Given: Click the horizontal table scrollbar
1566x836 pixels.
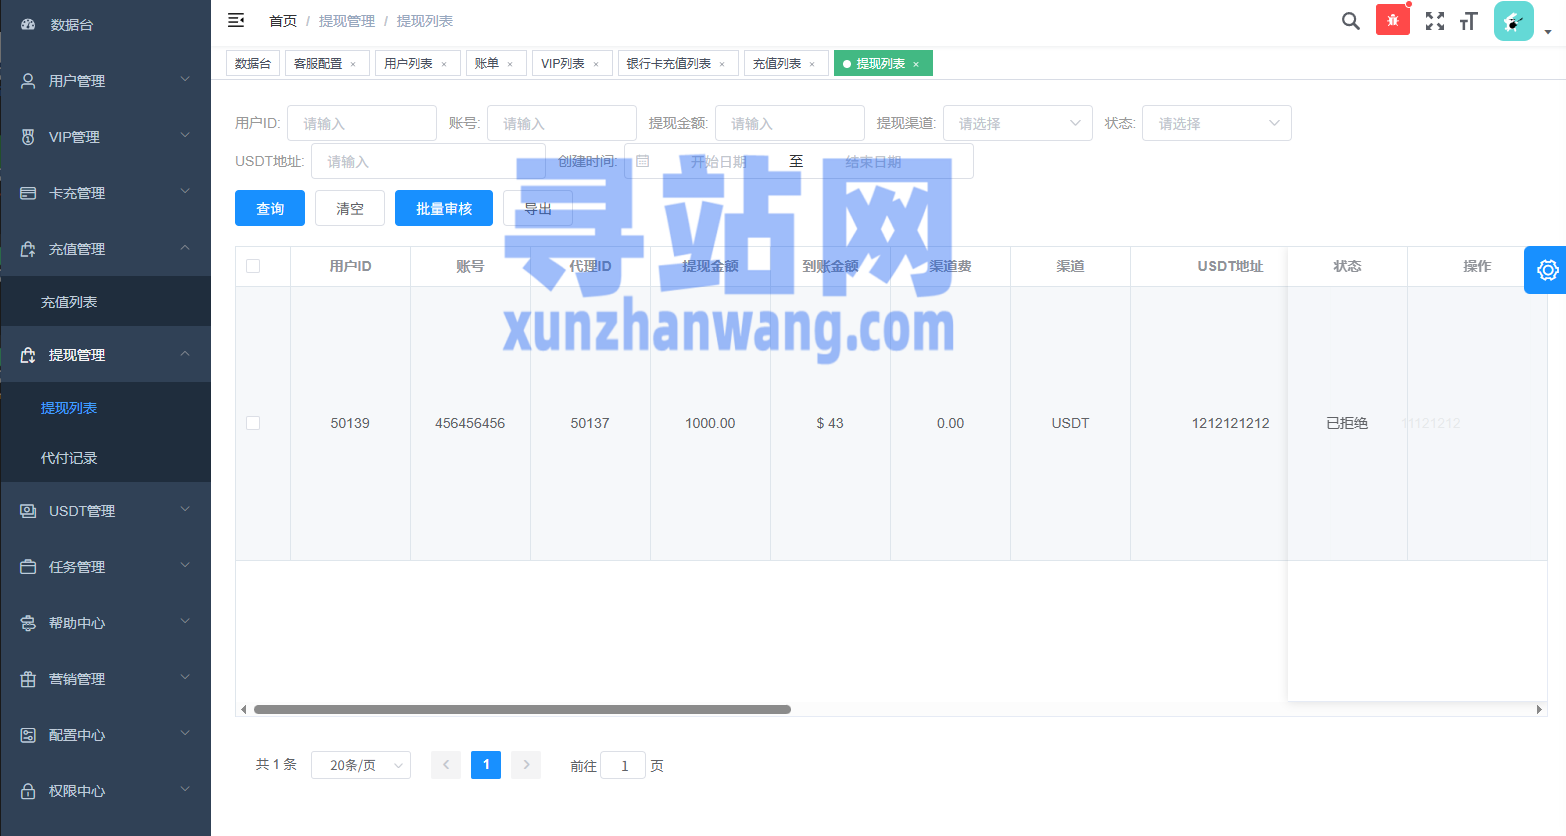Looking at the screenshot, I should pyautogui.click(x=522, y=709).
